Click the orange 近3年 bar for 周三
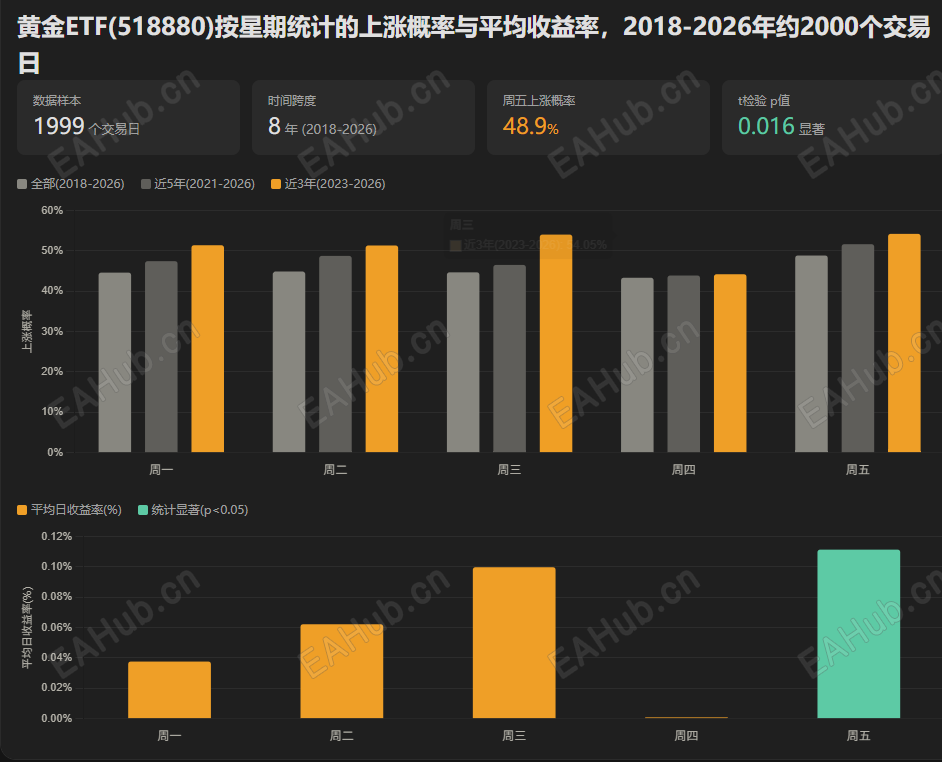 coord(556,343)
